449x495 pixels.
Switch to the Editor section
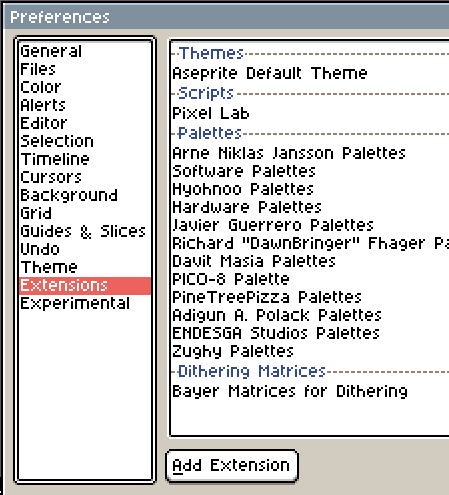[x=85, y=123]
